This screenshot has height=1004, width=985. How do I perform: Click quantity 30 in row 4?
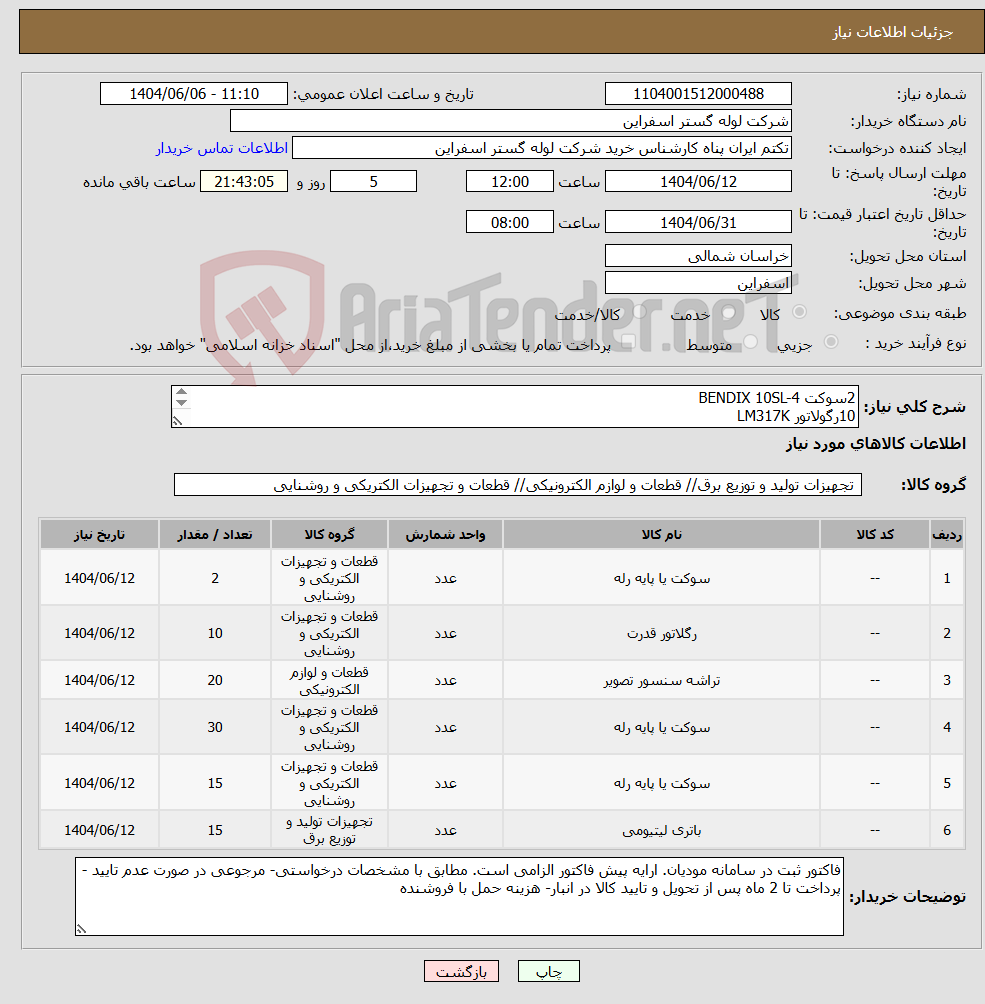point(215,727)
